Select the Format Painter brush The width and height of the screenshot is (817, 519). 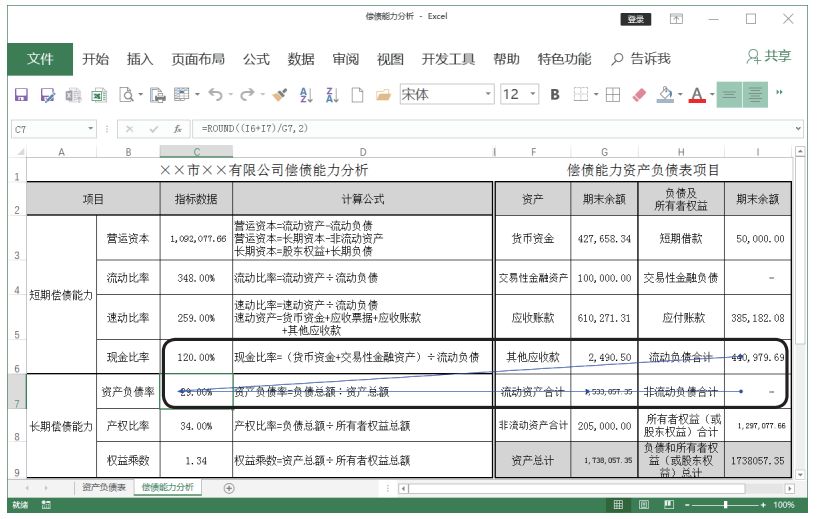(x=280, y=95)
